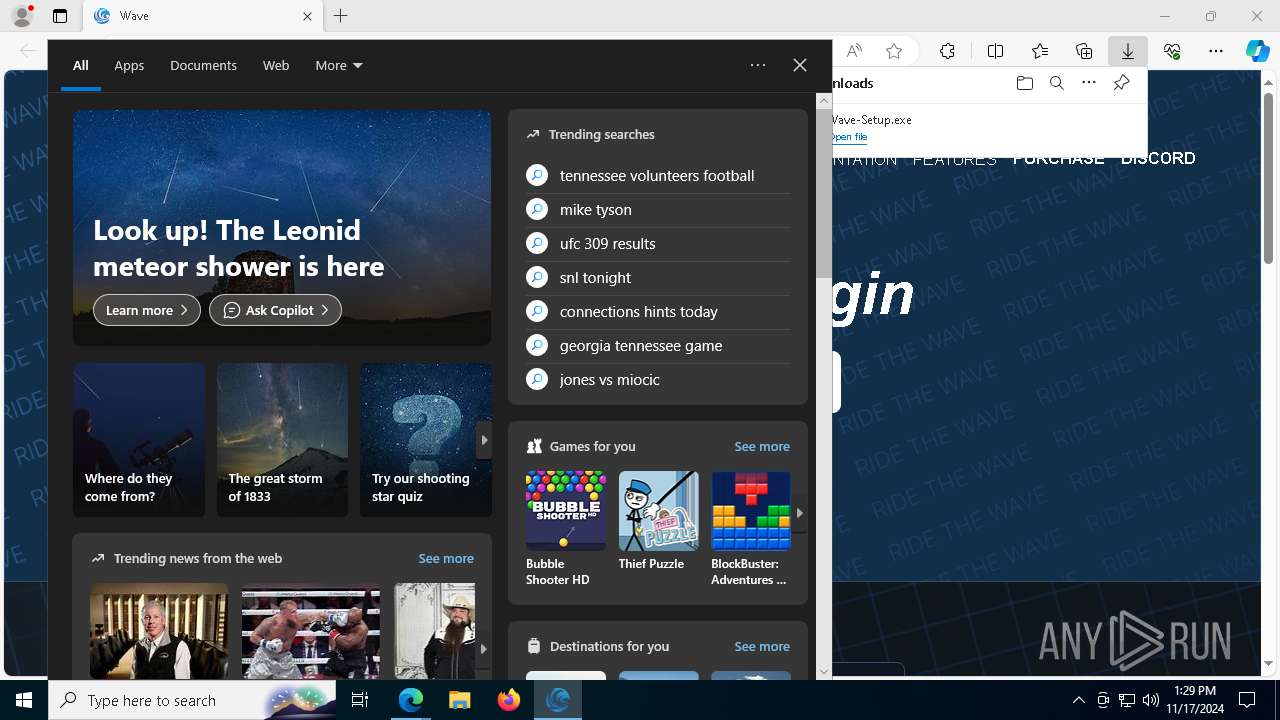
Task: Search snl tonight trending item
Action: (x=658, y=277)
